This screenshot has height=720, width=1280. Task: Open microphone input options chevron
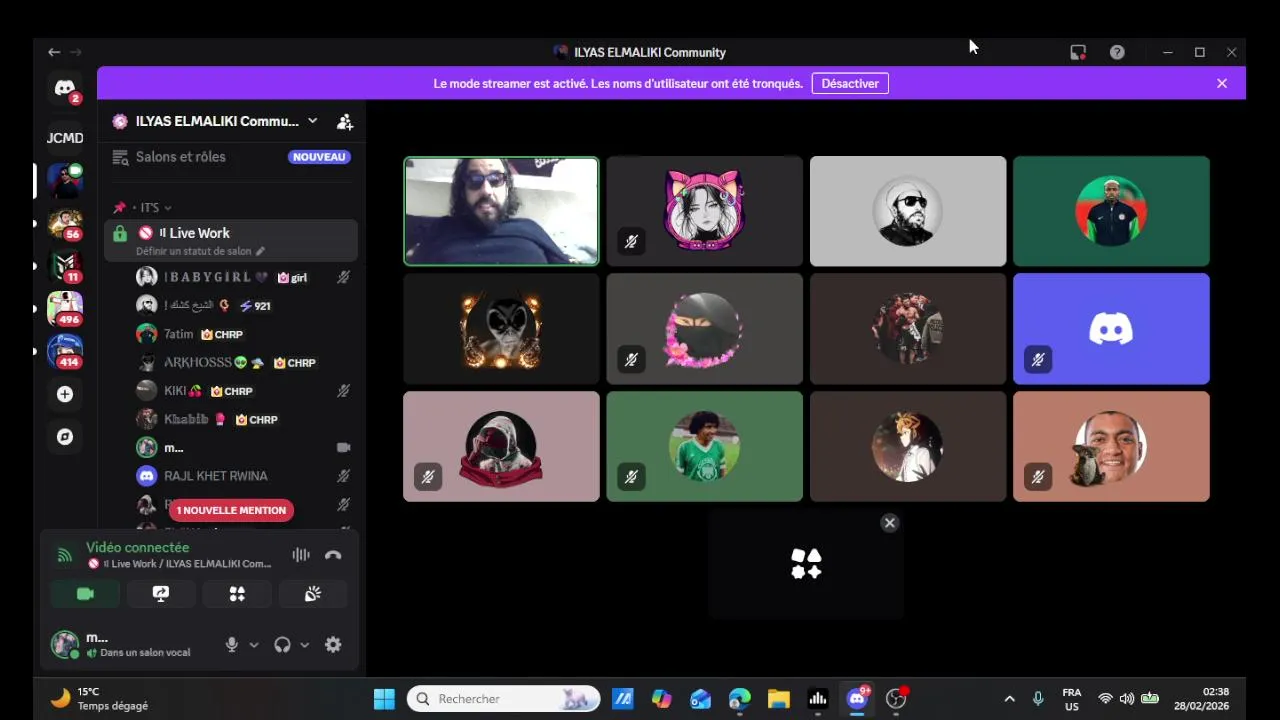coord(254,645)
